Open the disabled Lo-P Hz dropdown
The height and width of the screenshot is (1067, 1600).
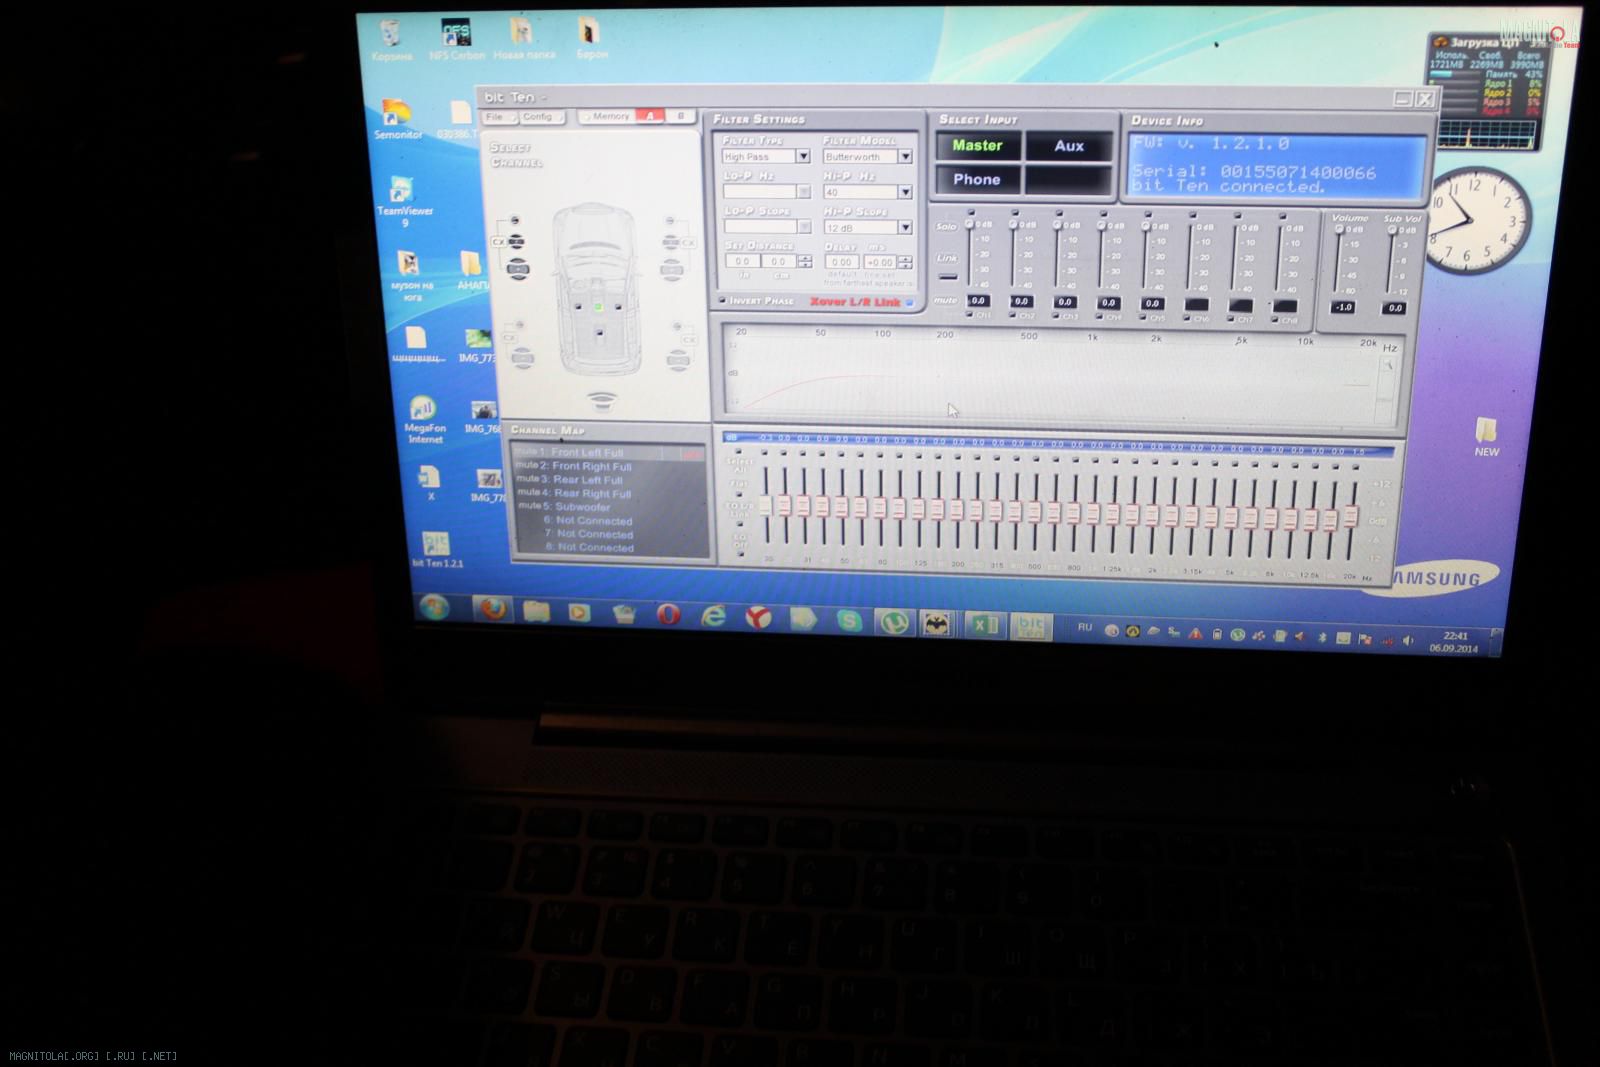pos(766,191)
